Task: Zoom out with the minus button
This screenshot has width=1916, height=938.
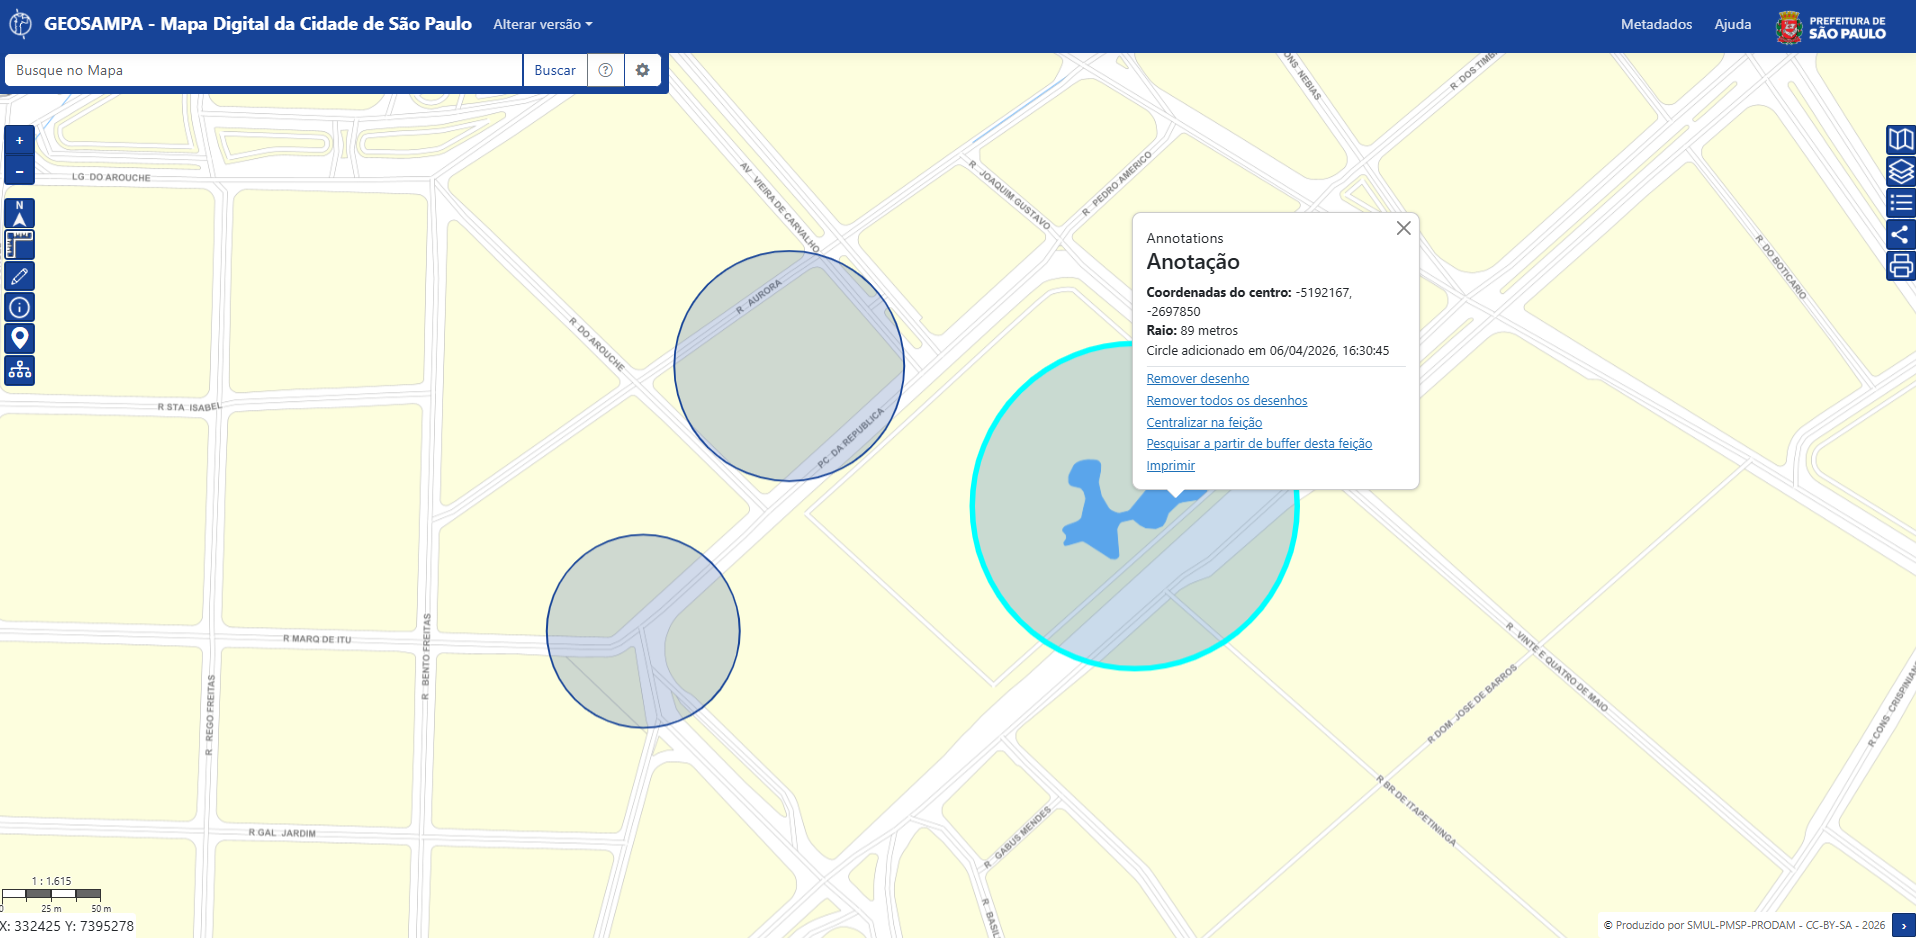Action: pos(19,171)
